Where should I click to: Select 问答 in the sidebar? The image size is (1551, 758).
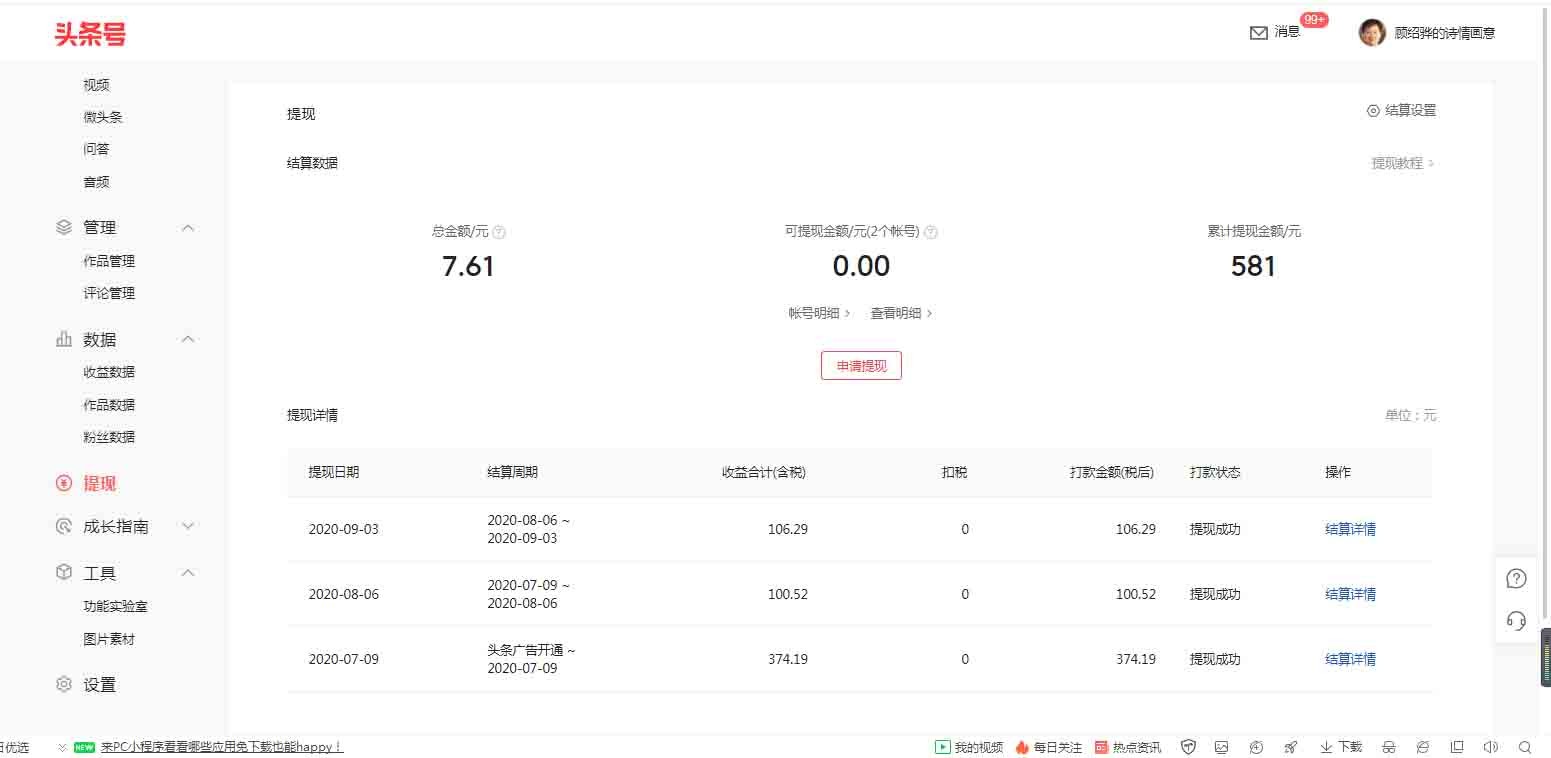tap(97, 149)
